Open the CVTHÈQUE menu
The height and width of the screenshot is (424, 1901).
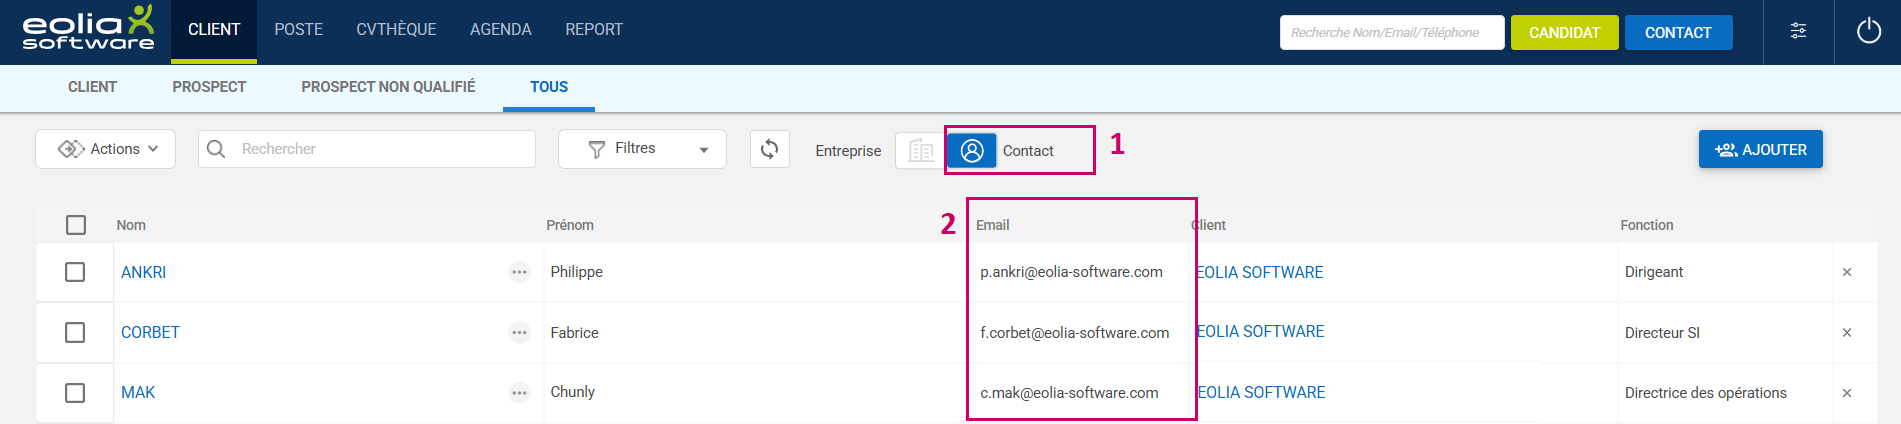coord(396,30)
